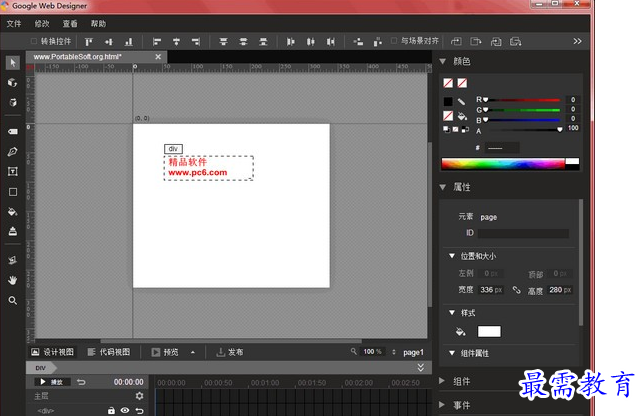
Task: Select the Rectangle shape tool
Action: click(13, 192)
